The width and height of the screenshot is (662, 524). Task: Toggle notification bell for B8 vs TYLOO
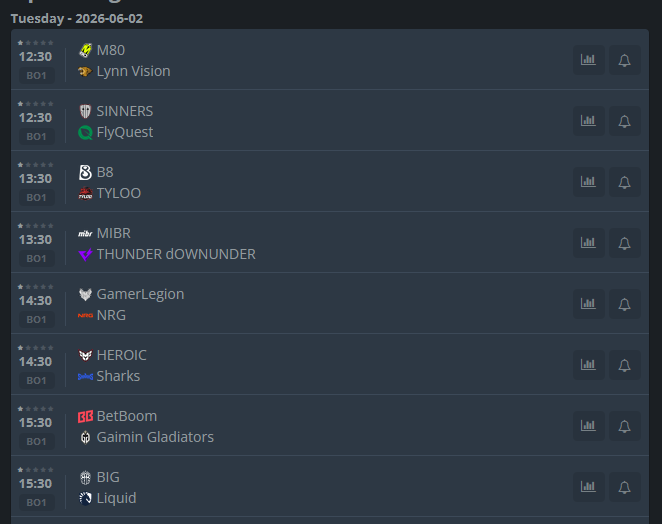click(x=624, y=182)
